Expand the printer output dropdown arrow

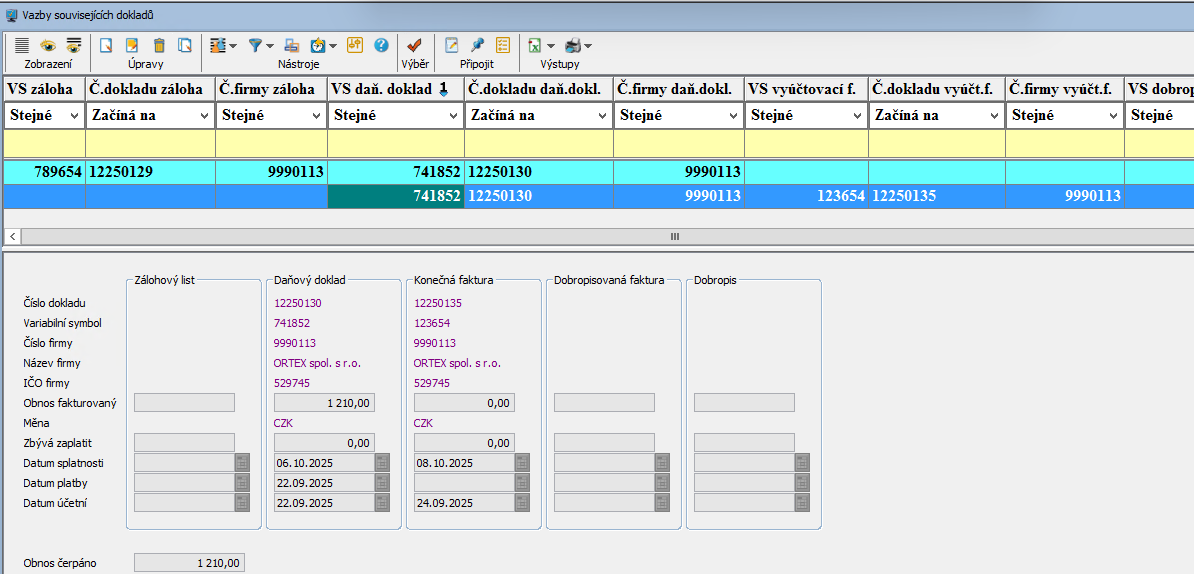588,46
